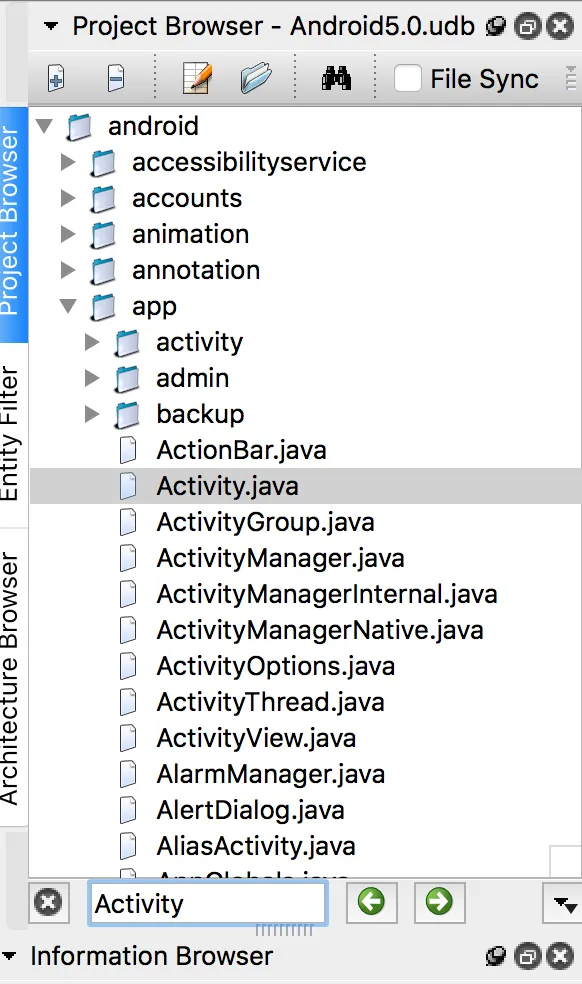
Task: Open the edit notepad pencil icon
Action: pyautogui.click(x=197, y=78)
